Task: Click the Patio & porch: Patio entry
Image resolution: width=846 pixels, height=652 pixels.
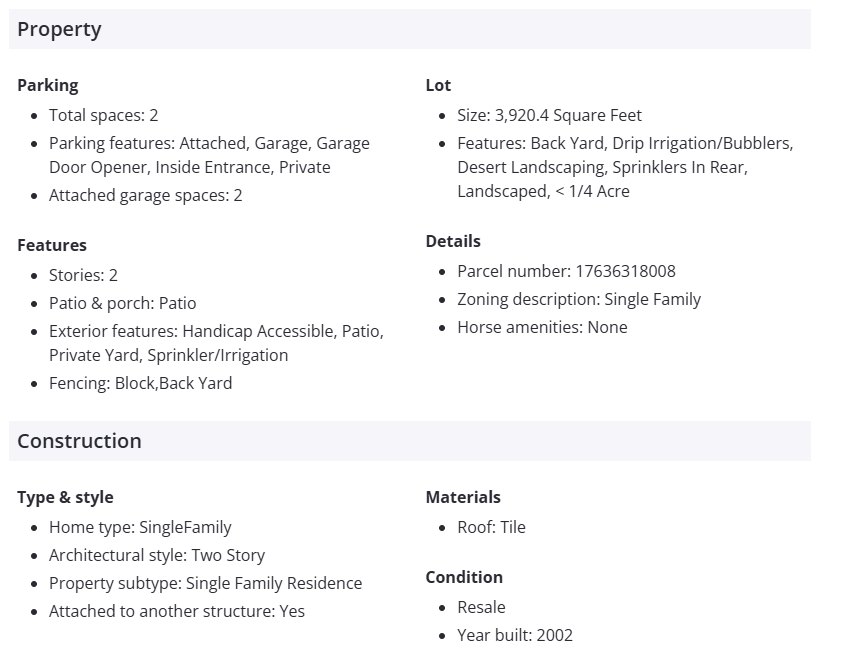Action: 122,303
